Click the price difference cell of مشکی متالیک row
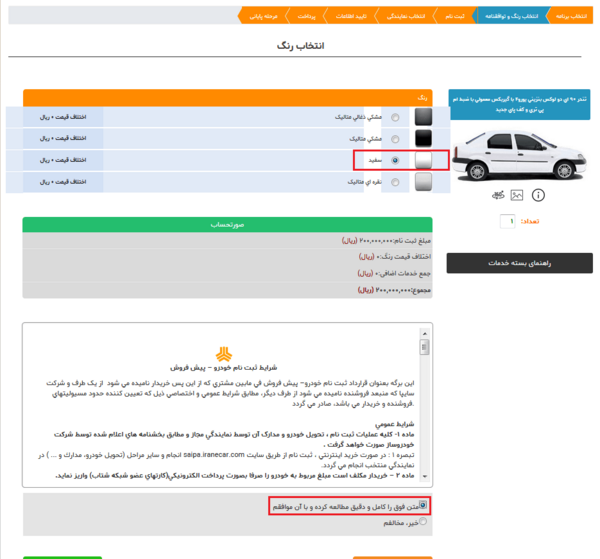 (63, 138)
